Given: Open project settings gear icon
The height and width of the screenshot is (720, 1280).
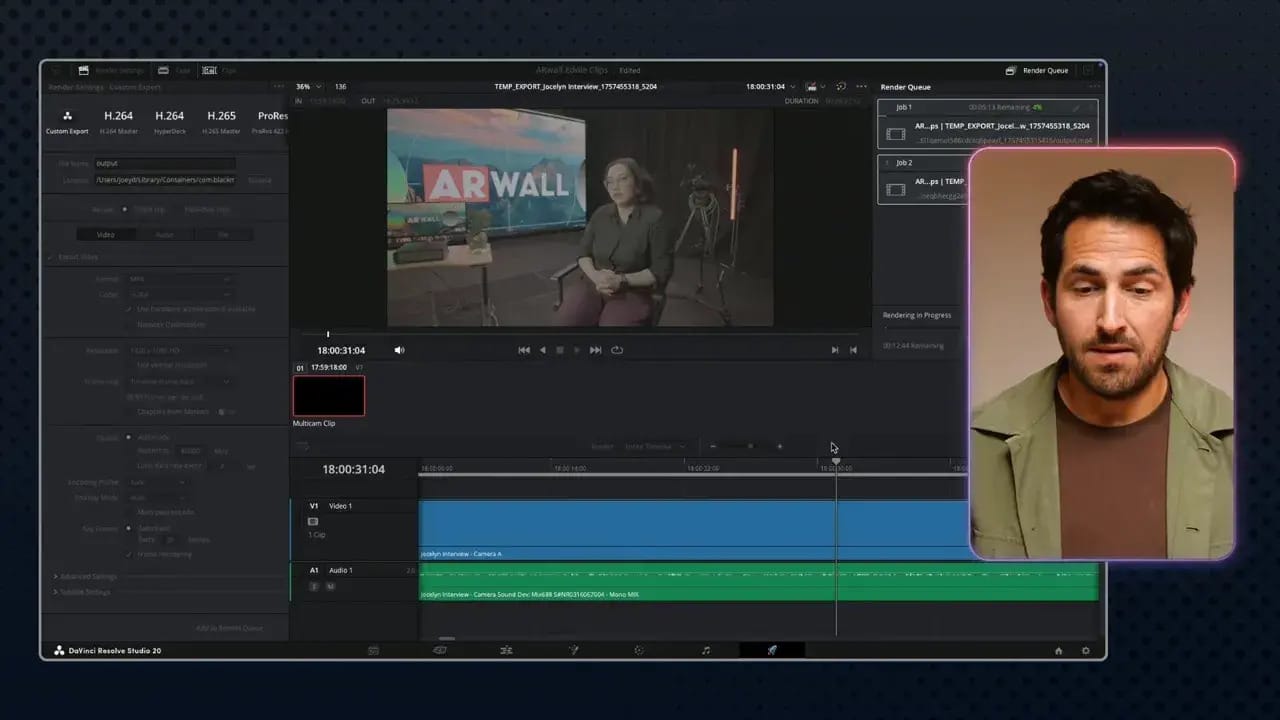Looking at the screenshot, I should click(1085, 650).
